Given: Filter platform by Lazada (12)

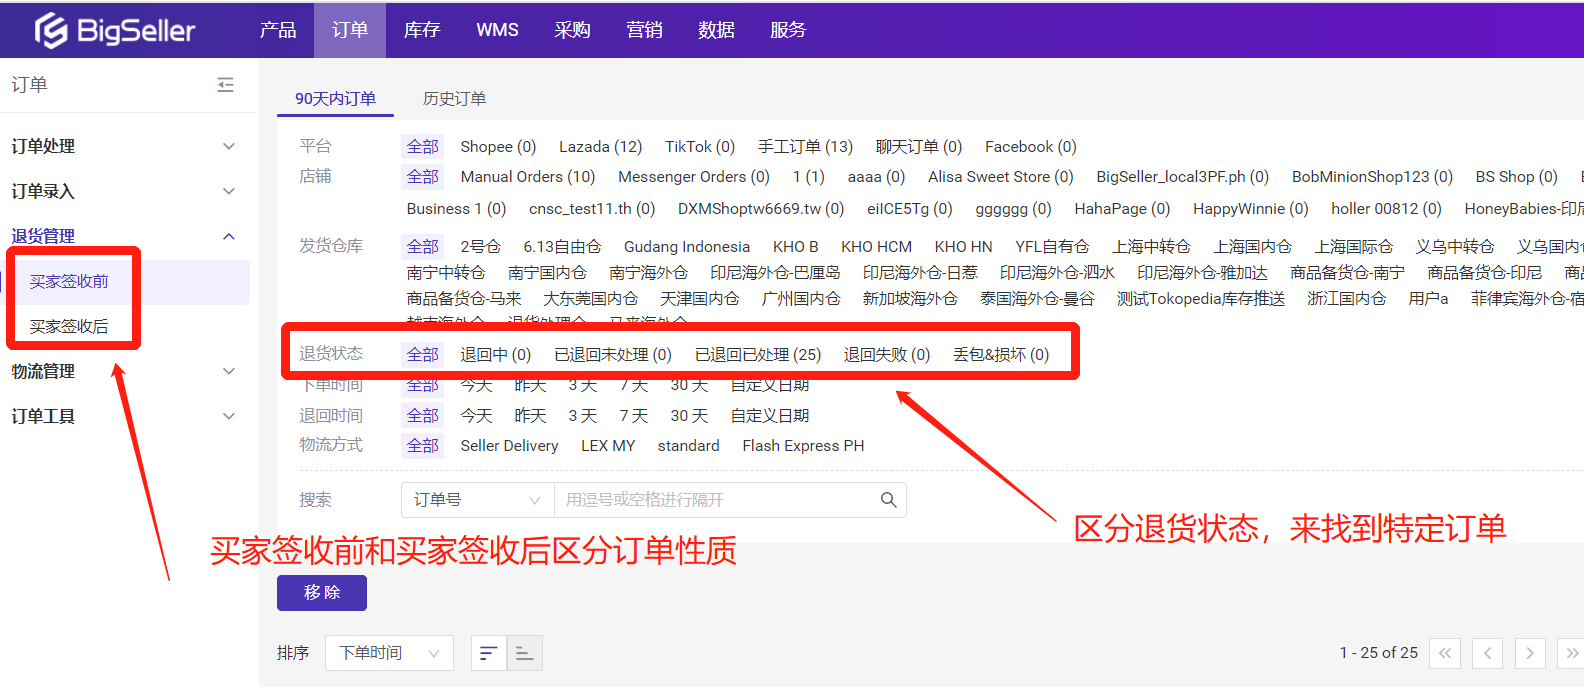Looking at the screenshot, I should [x=600, y=147].
